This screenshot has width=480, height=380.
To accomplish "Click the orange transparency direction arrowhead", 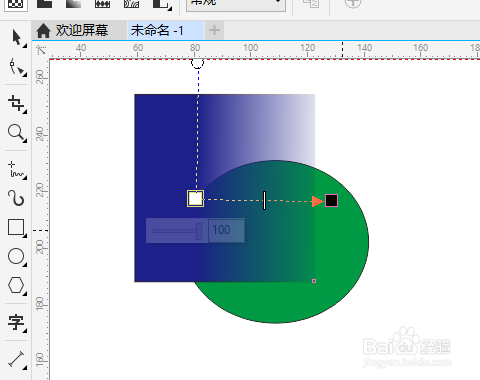I will coord(318,201).
